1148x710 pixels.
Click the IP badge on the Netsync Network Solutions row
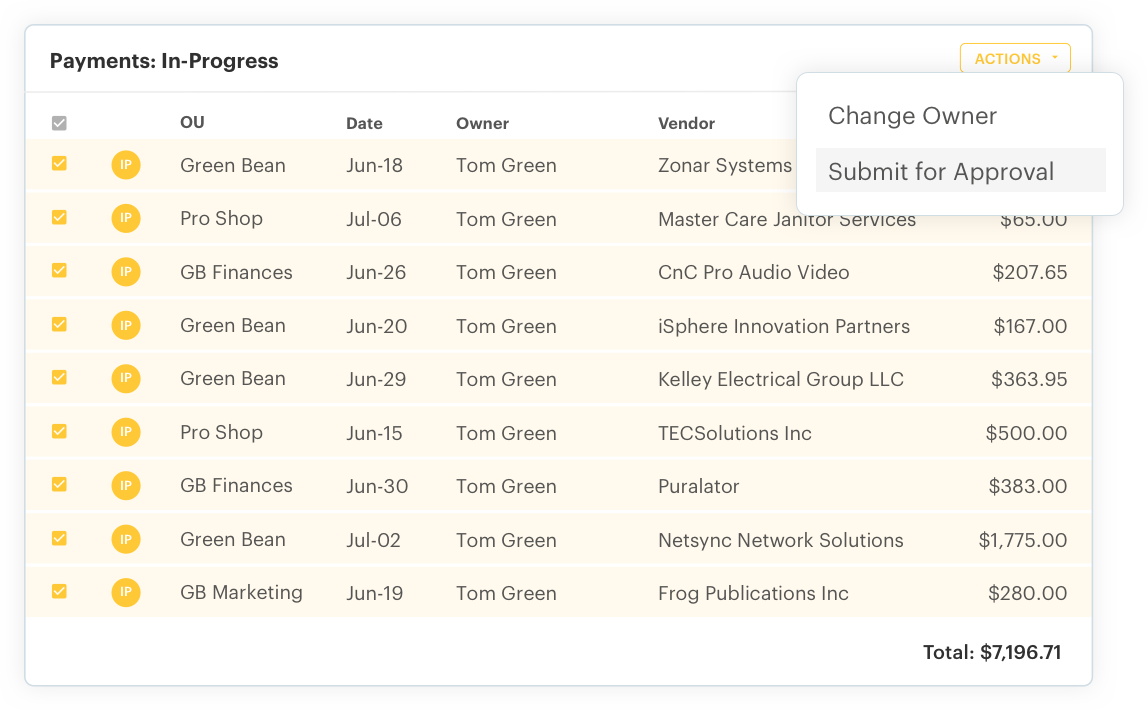pyautogui.click(x=126, y=539)
